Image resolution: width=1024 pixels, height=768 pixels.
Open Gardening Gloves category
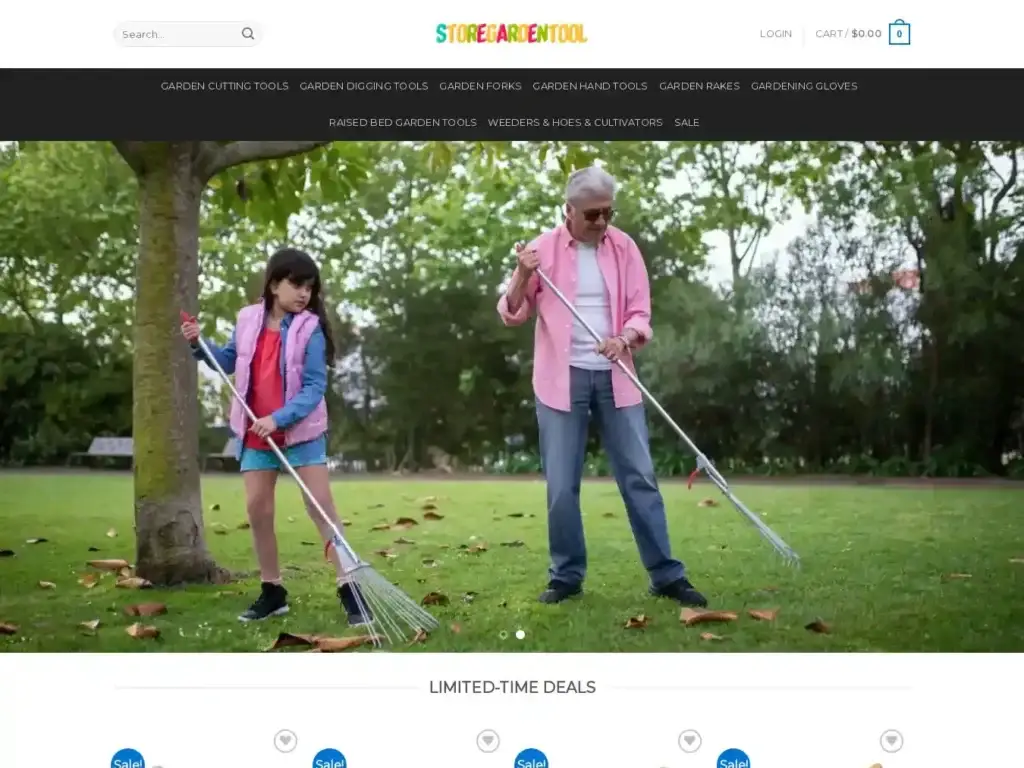pos(804,86)
